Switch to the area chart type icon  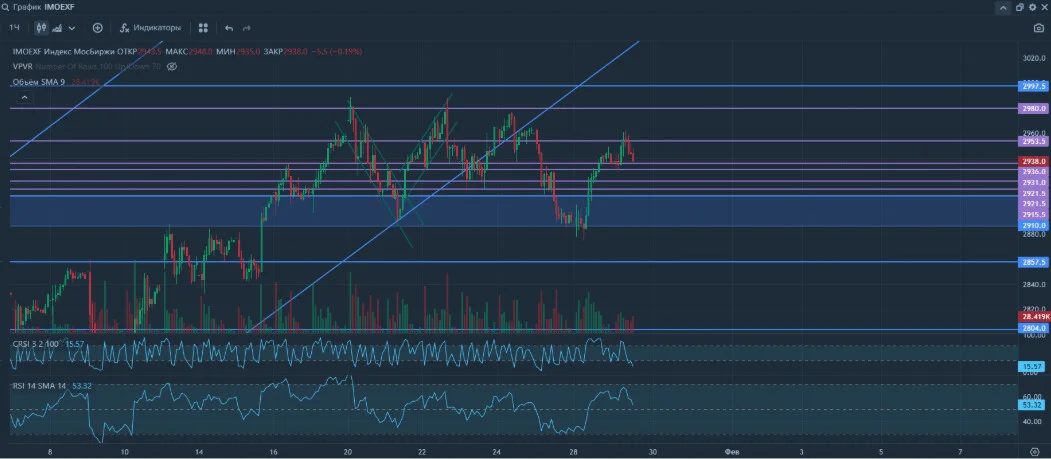pyautogui.click(x=57, y=28)
